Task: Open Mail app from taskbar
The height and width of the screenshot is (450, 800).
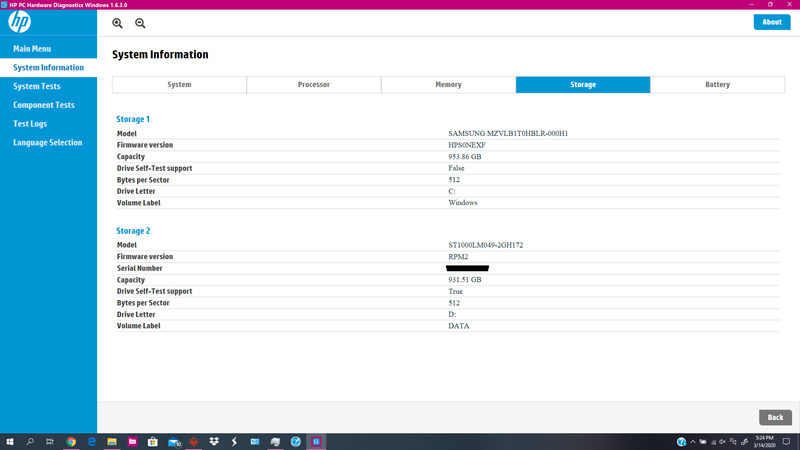Action: [174, 442]
